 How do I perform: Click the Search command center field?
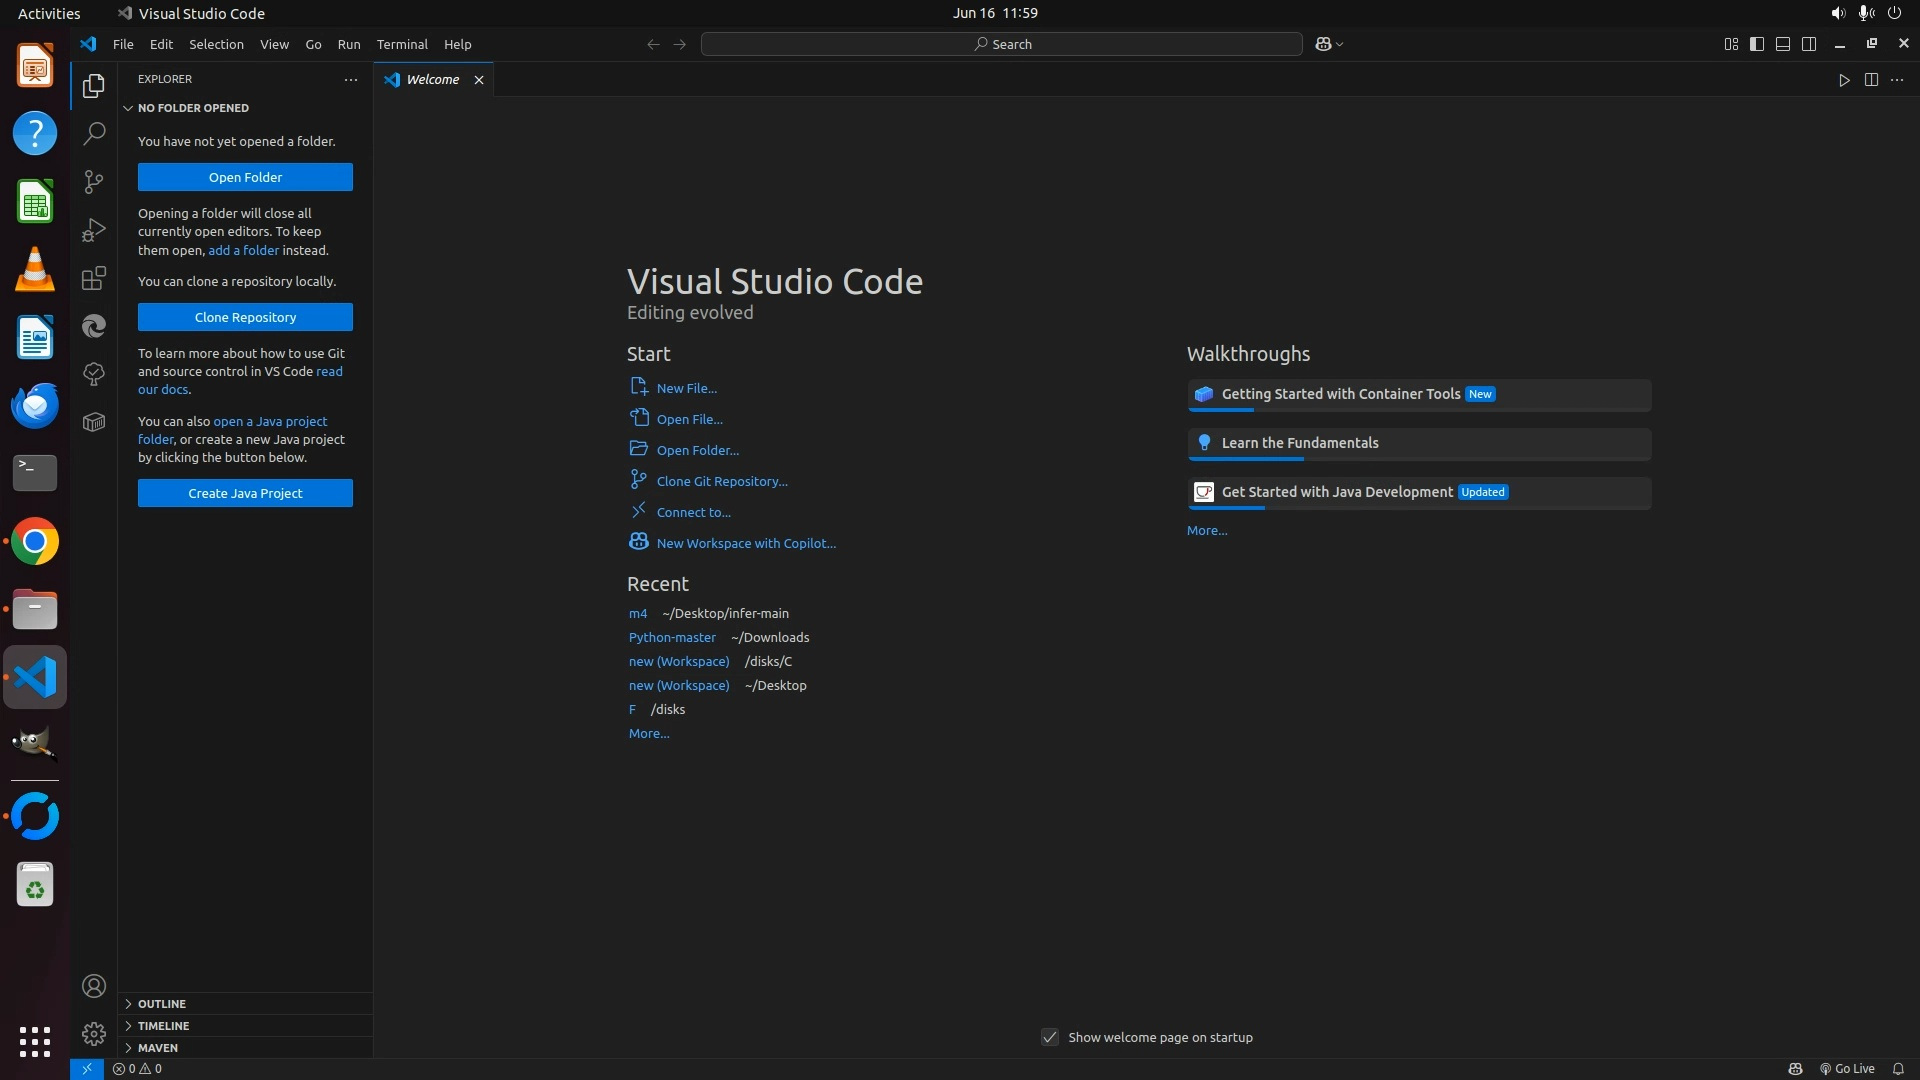1001,44
